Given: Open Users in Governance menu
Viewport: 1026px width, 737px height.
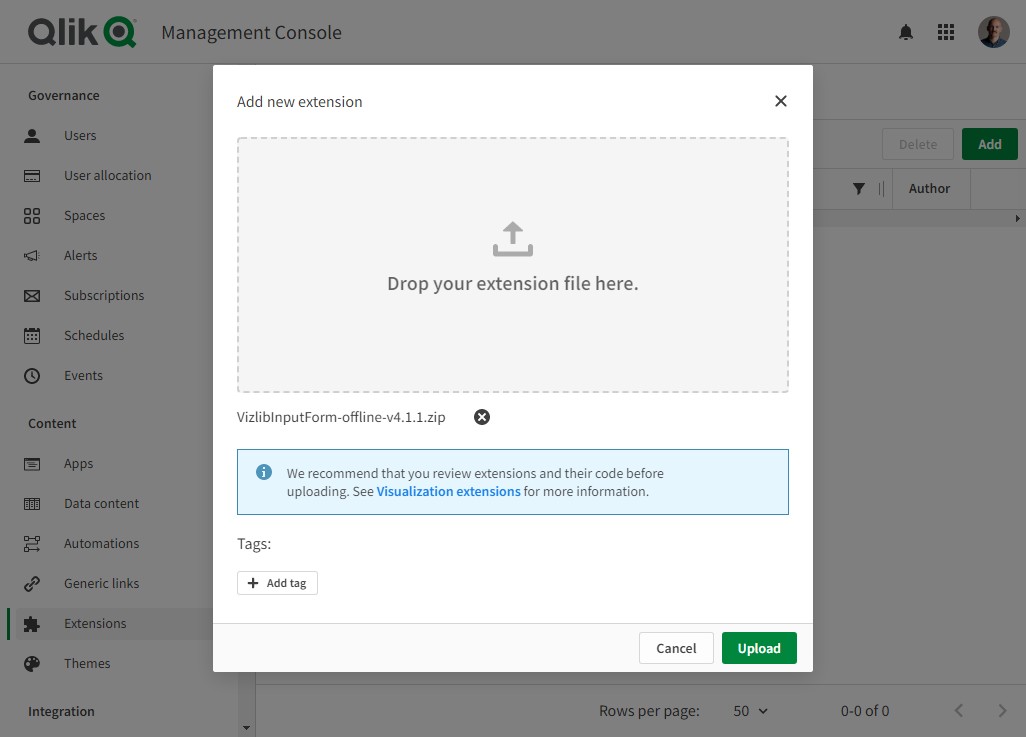Looking at the screenshot, I should [80, 135].
